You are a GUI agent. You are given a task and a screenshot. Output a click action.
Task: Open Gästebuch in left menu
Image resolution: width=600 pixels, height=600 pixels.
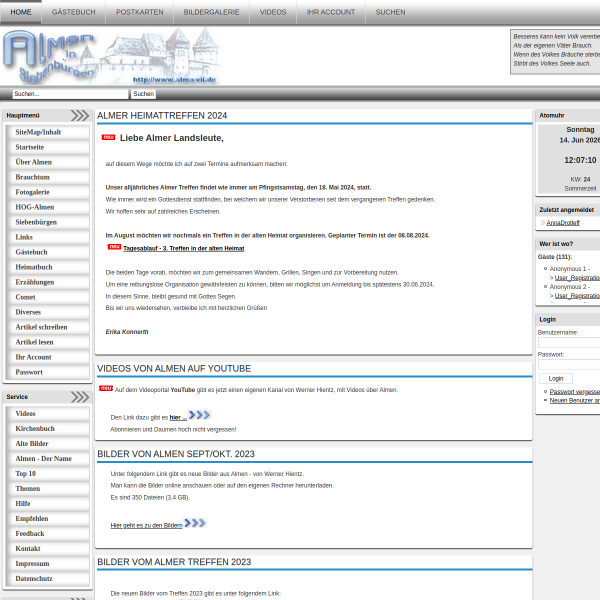pyautogui.click(x=48, y=252)
